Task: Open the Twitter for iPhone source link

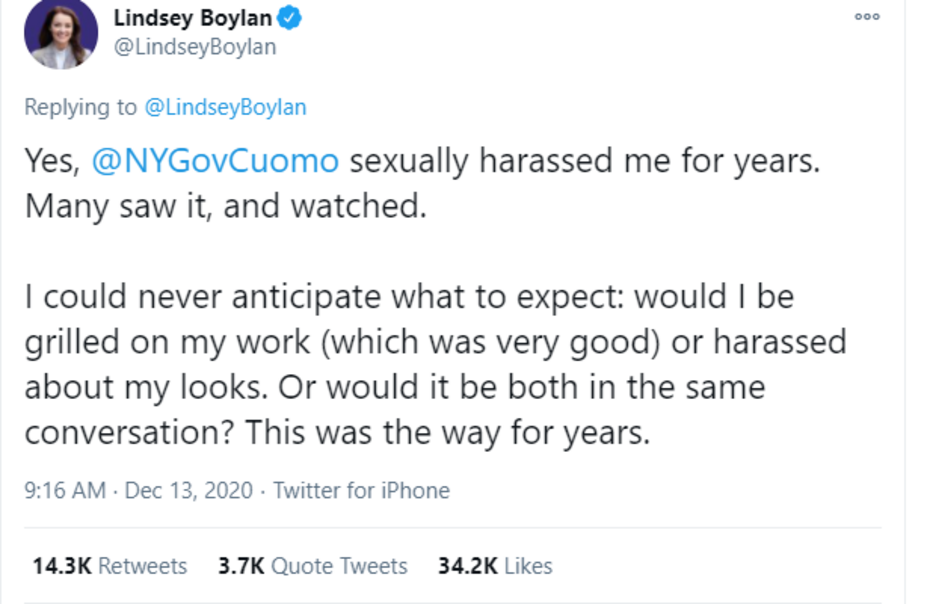Action: pyautogui.click(x=361, y=491)
